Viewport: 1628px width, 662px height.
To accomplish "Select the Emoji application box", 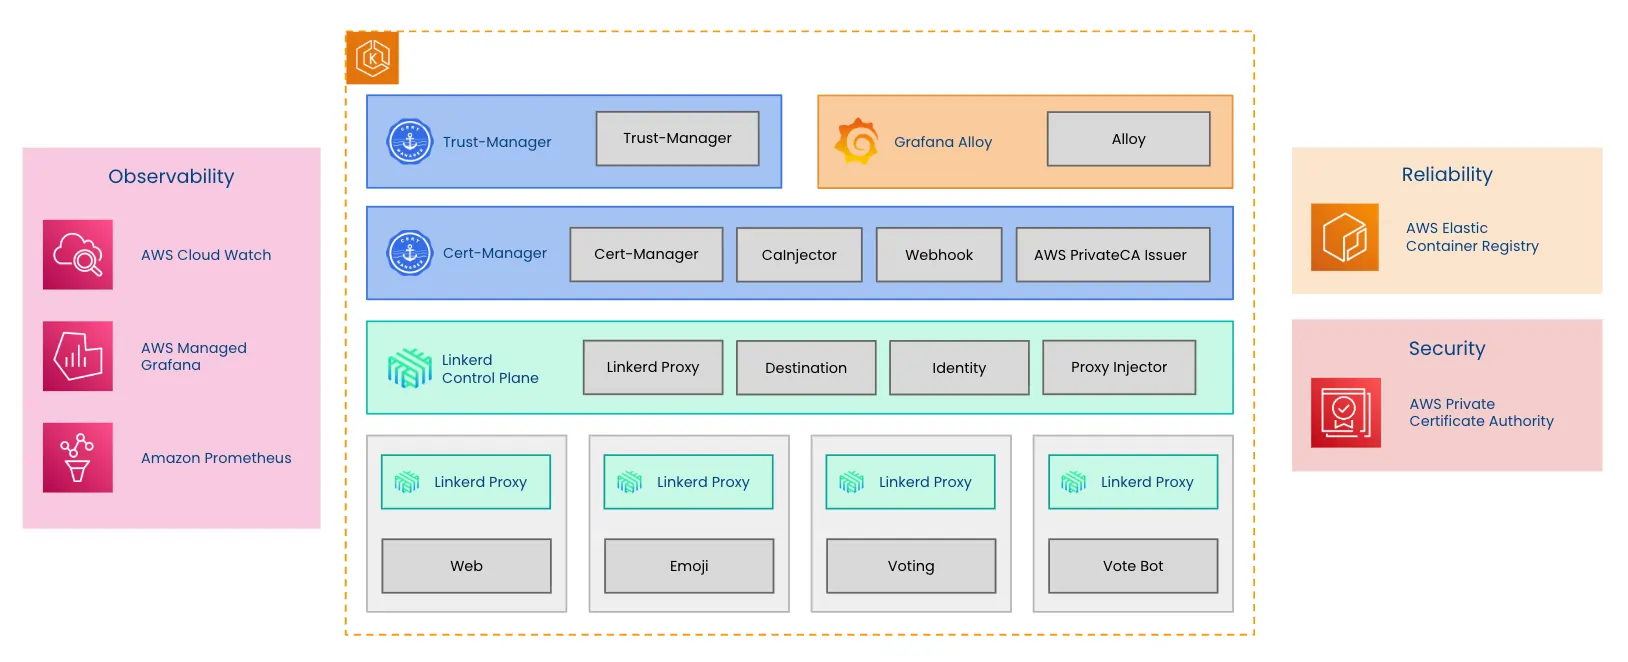I will [689, 566].
